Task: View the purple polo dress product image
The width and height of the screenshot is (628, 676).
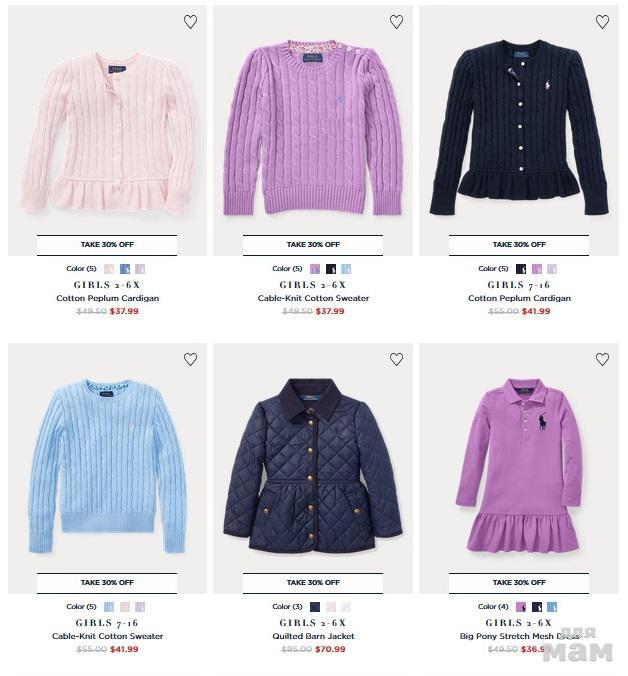Action: tap(519, 466)
